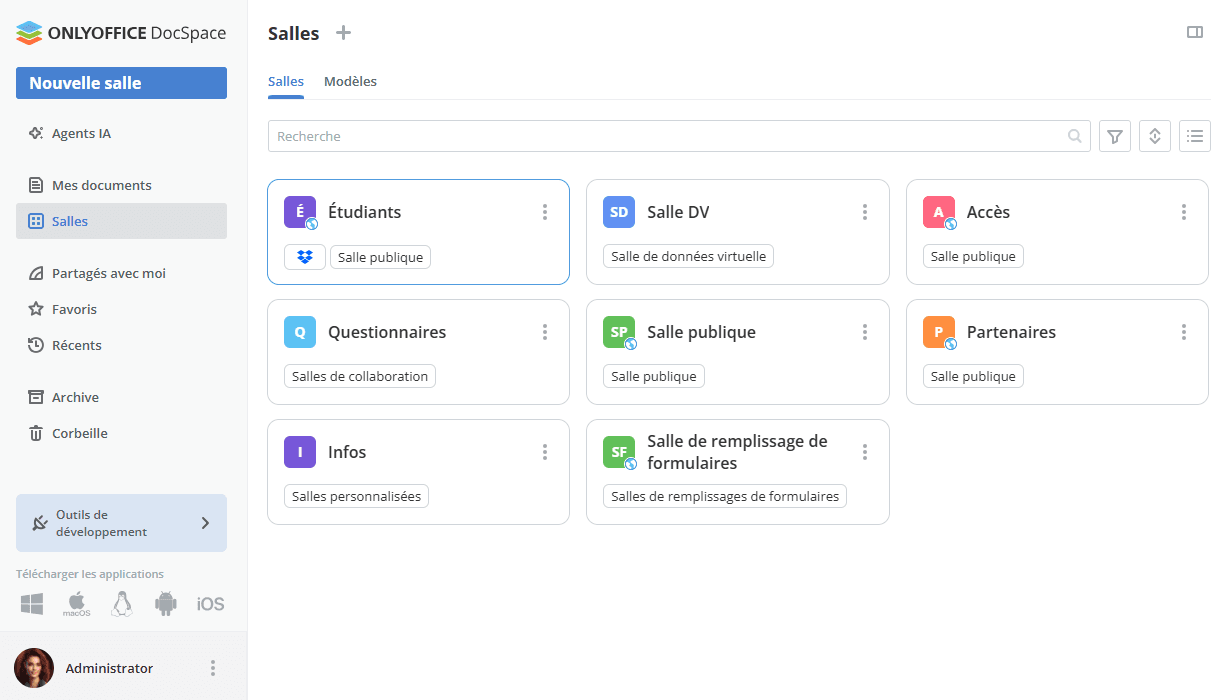Click the Linux penguin icon

point(122,604)
